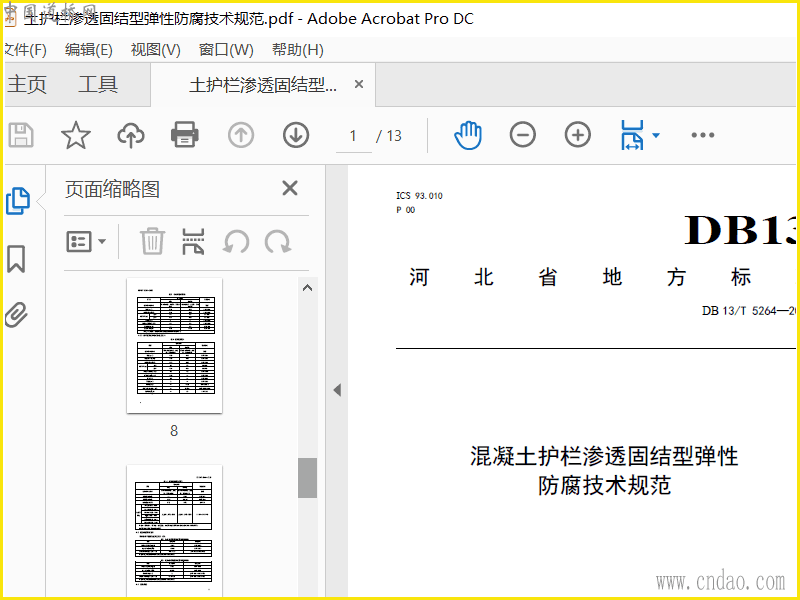
Task: Click the 'ICS 93.010' text in document
Action: tap(419, 196)
